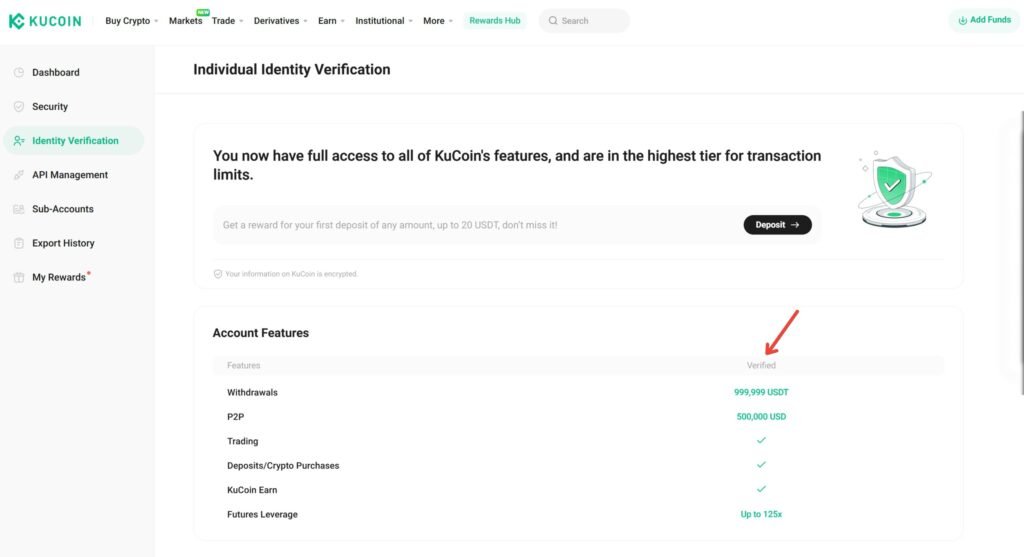The height and width of the screenshot is (557, 1024).
Task: Click the KuCoin logo
Action: [45, 20]
